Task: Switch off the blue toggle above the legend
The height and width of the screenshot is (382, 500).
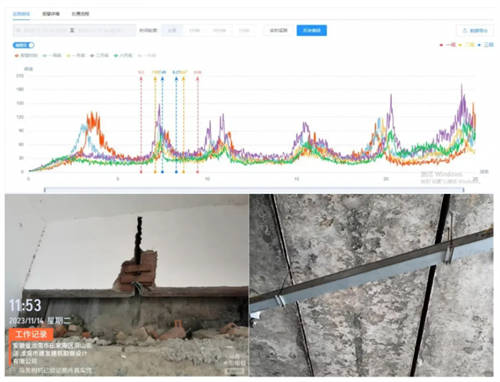Action: coord(23,45)
